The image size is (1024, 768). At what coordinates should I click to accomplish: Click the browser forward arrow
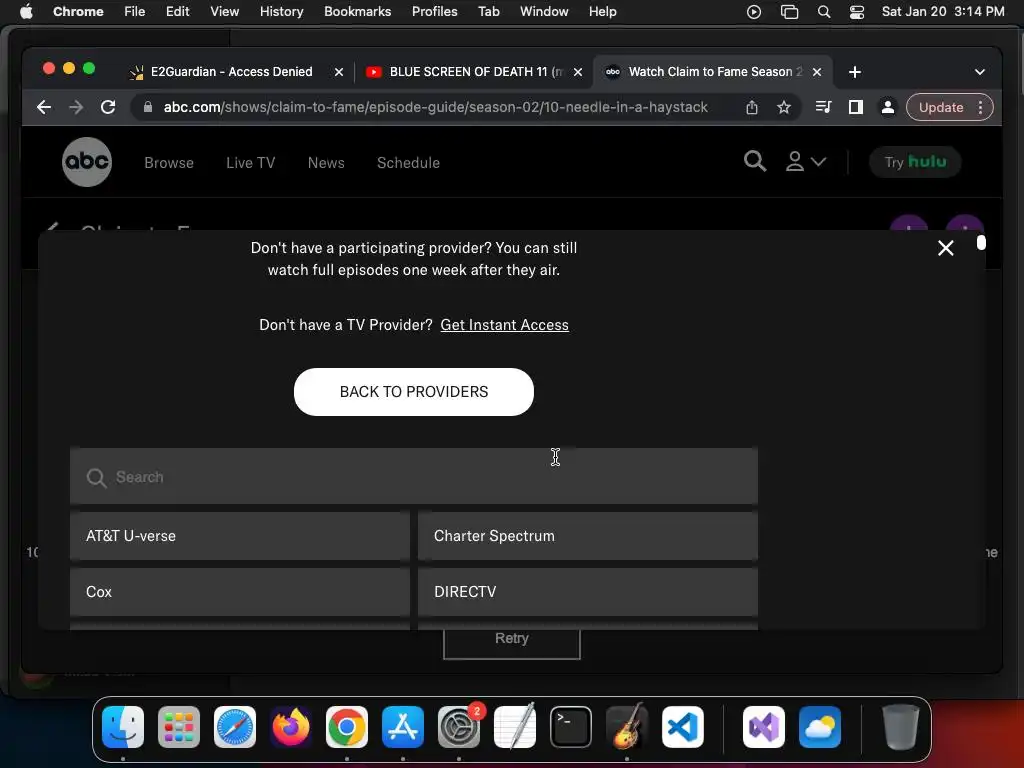click(76, 107)
